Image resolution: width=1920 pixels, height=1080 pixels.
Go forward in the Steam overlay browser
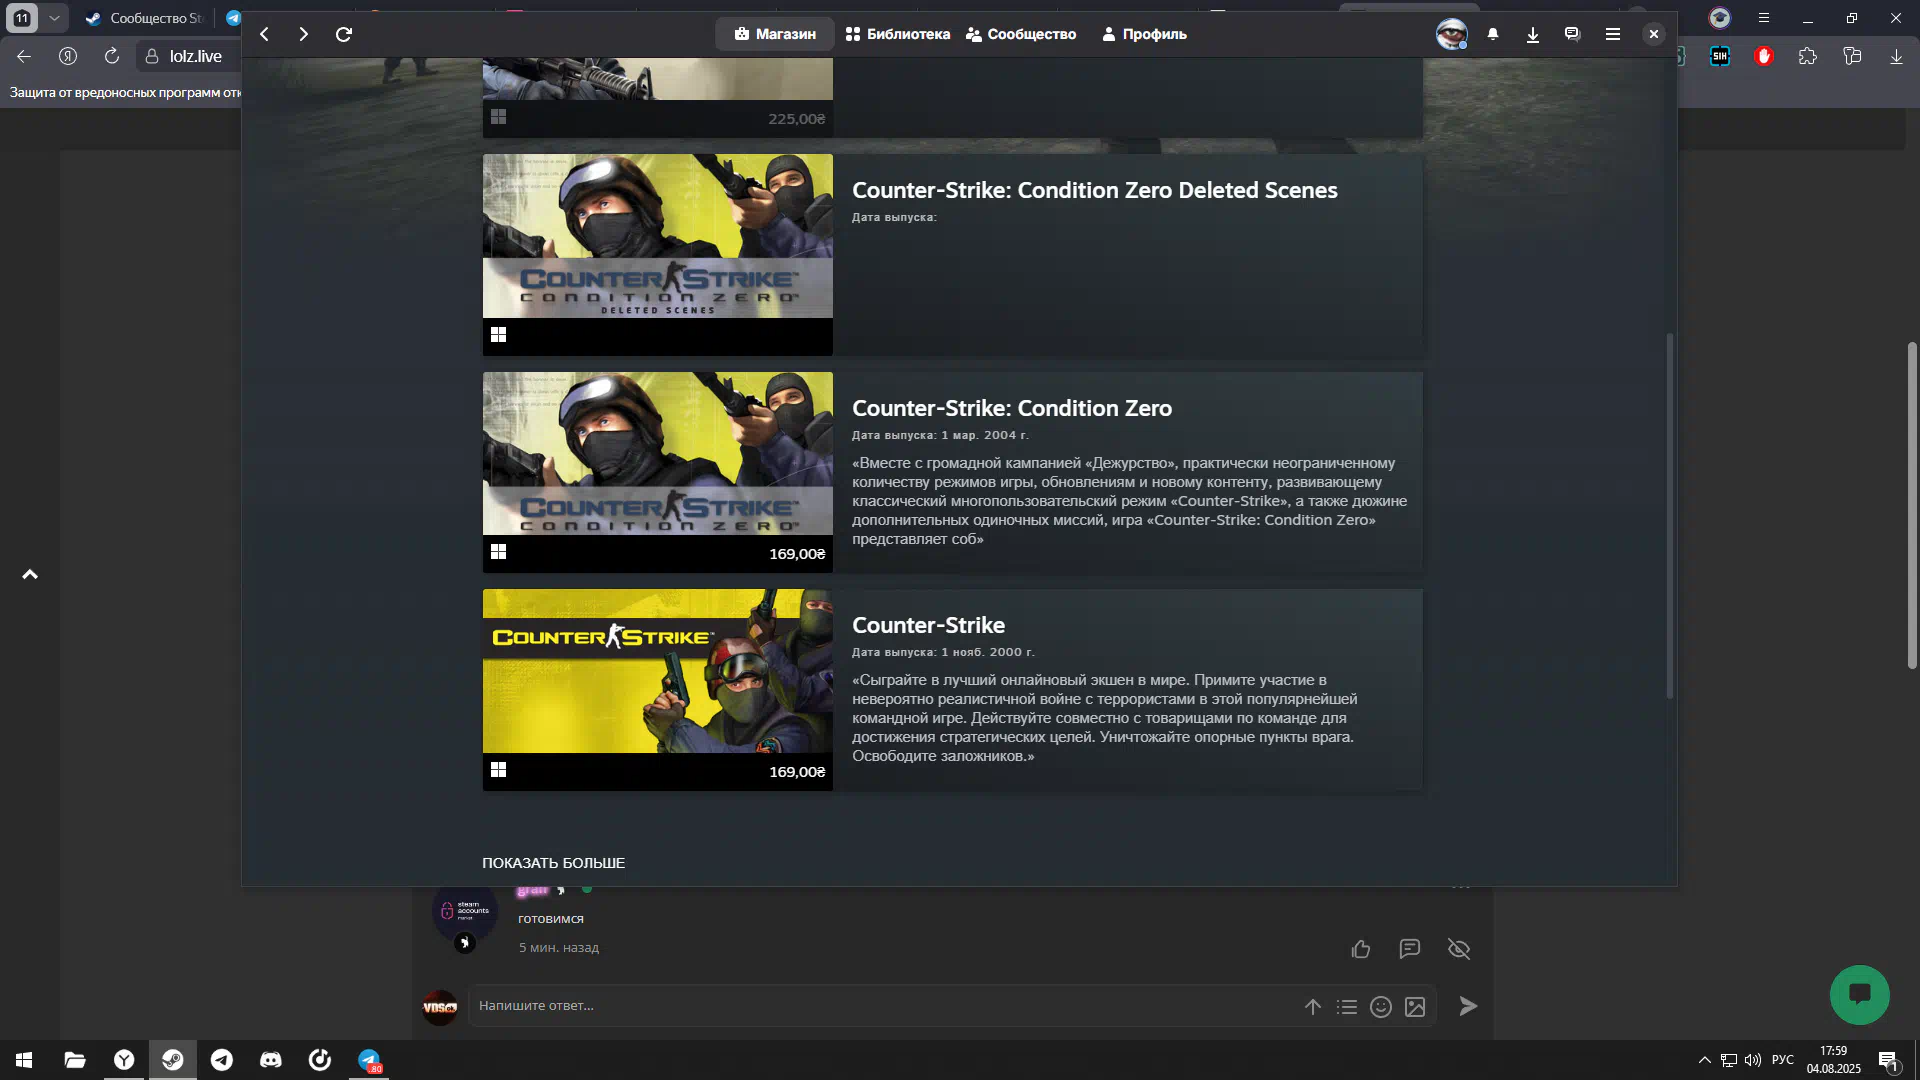[303, 34]
